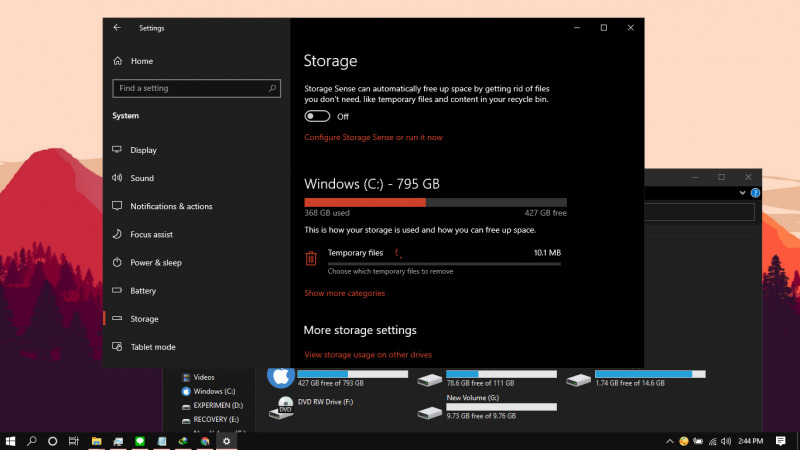Select RECOVERY (E:) in File Explorer tree

pyautogui.click(x=210, y=419)
